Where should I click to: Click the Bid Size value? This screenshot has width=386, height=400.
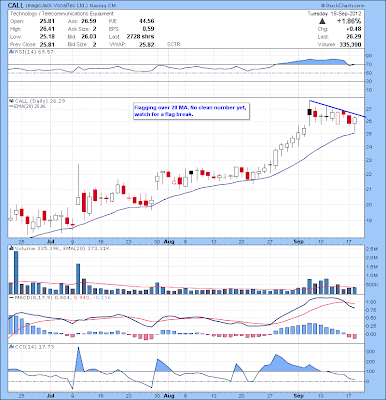coord(94,44)
